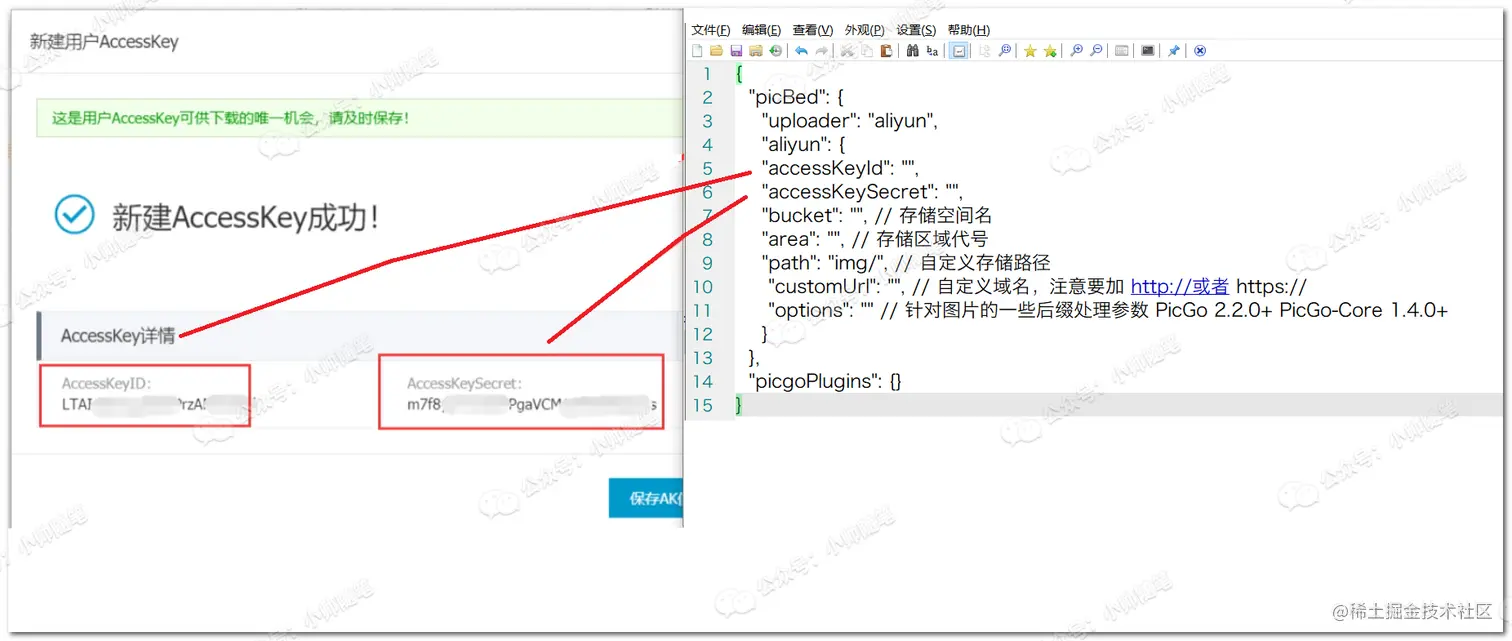The width and height of the screenshot is (1512, 641).
Task: Click the "path": "img/" line
Action: click(906, 263)
